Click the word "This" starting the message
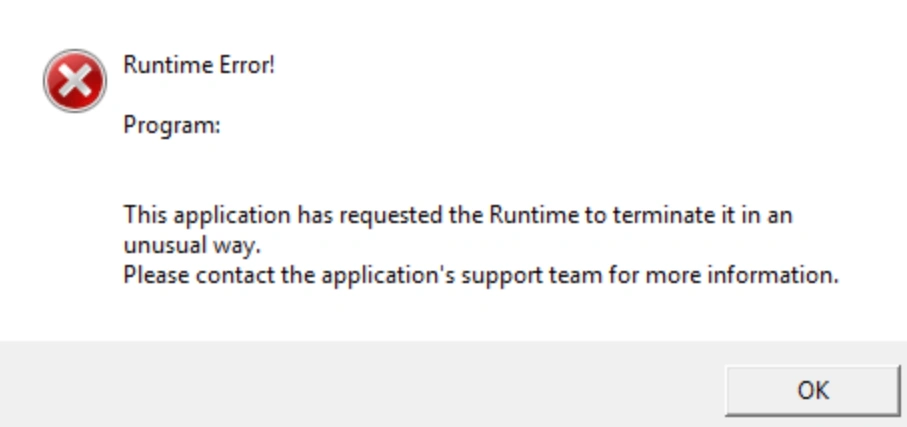 point(144,215)
